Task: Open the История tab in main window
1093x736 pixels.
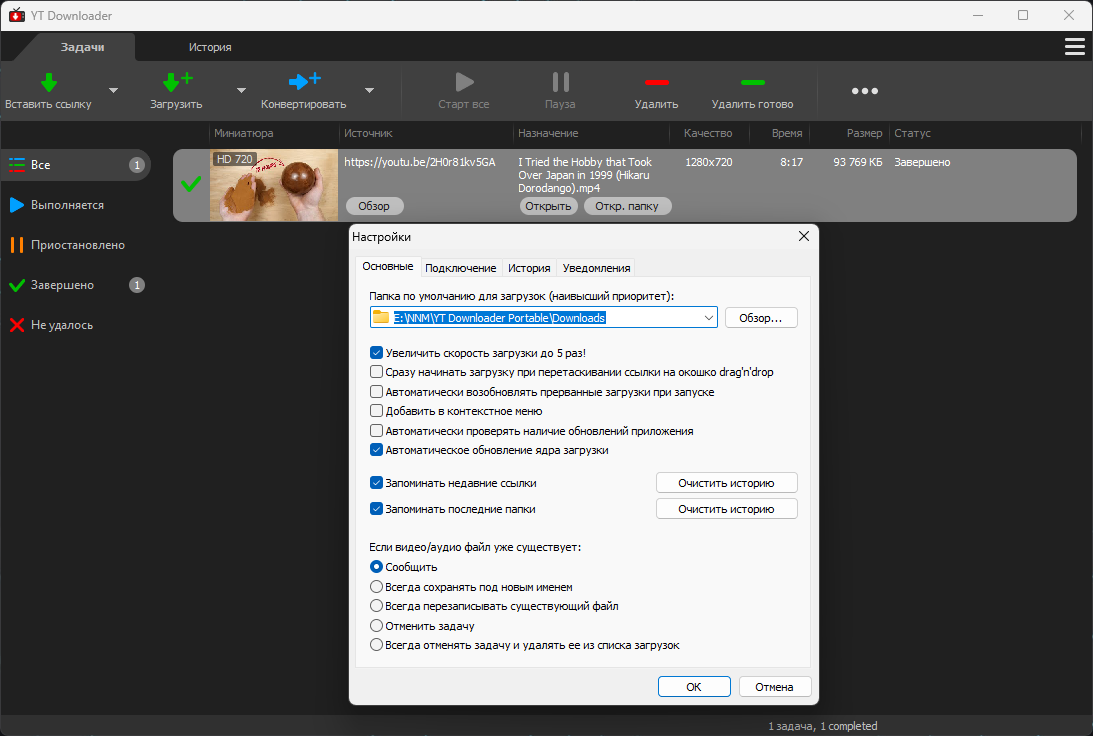Action: coord(210,47)
